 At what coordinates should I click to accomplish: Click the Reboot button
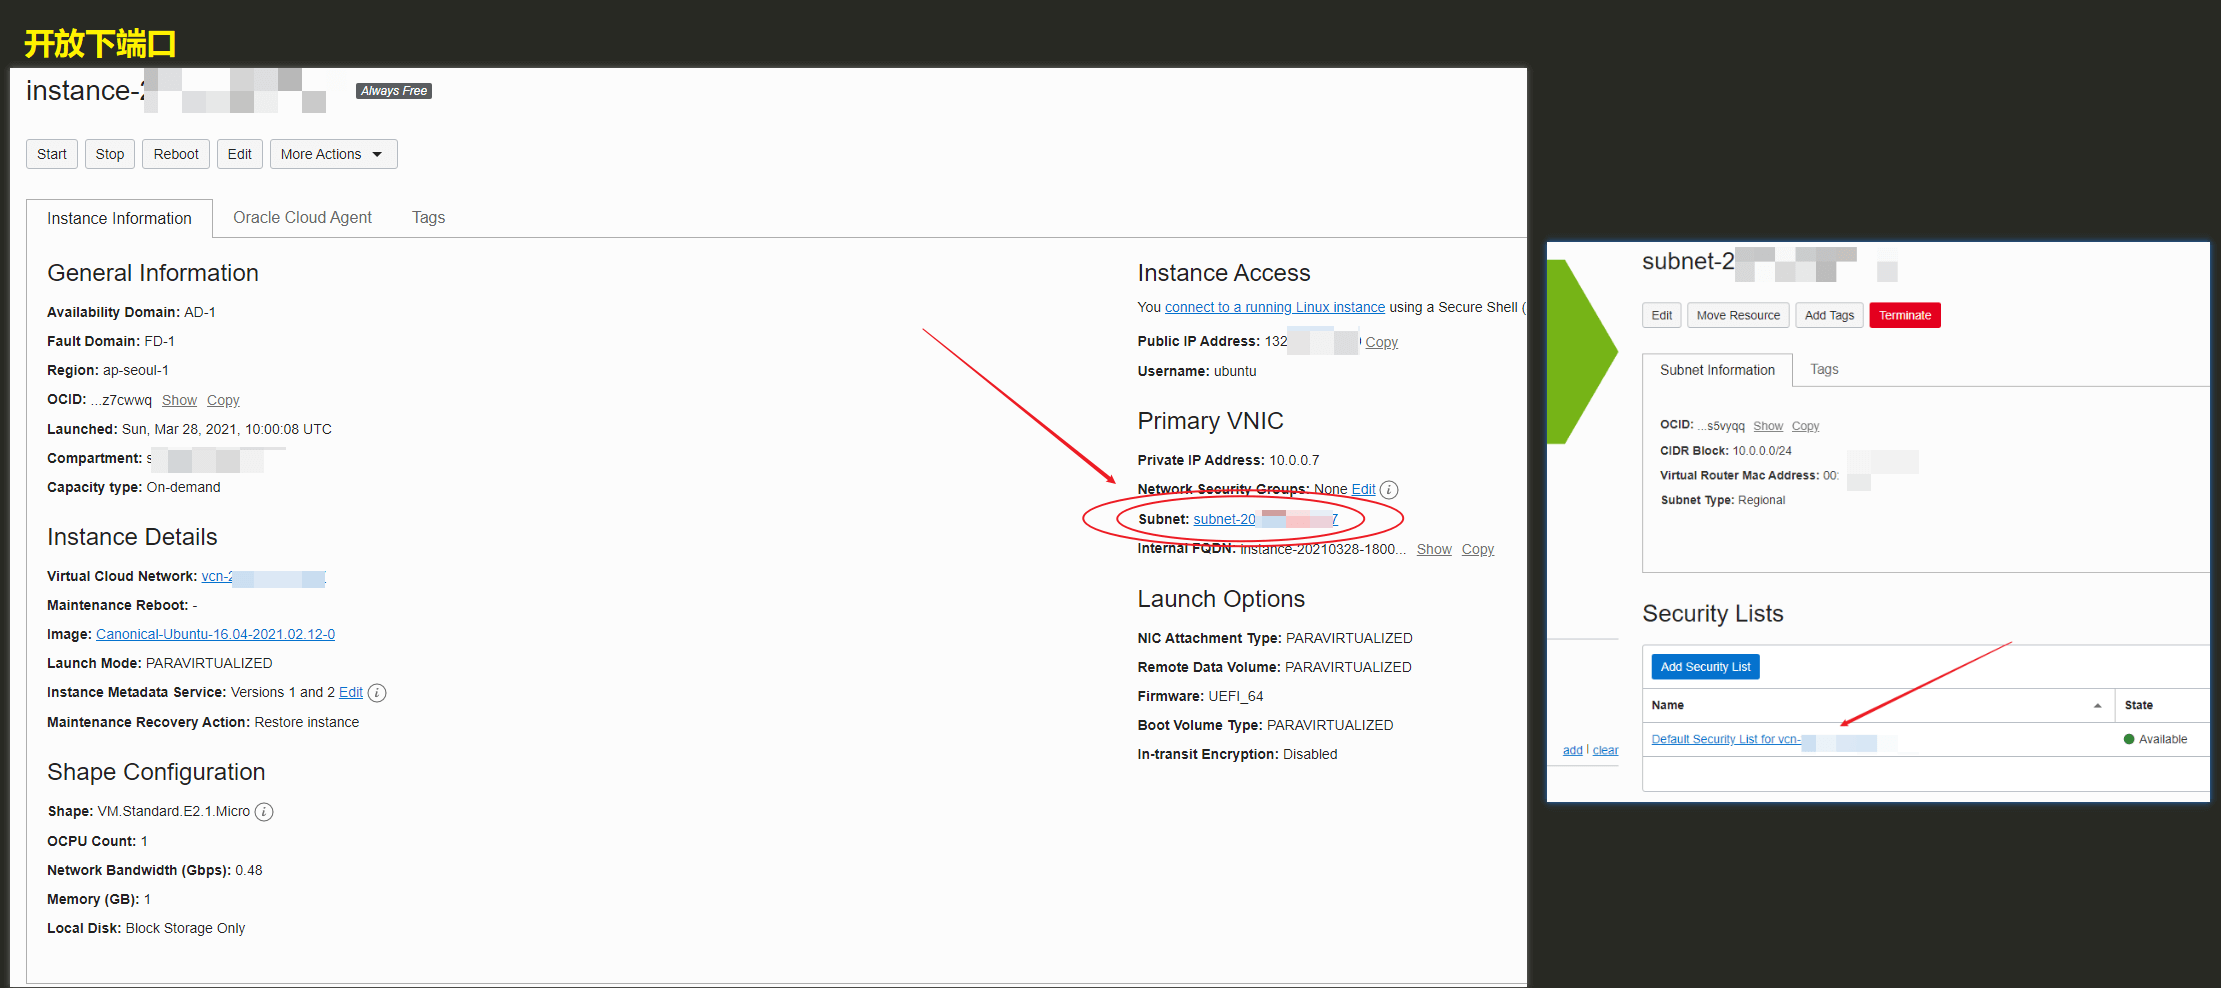click(x=176, y=154)
